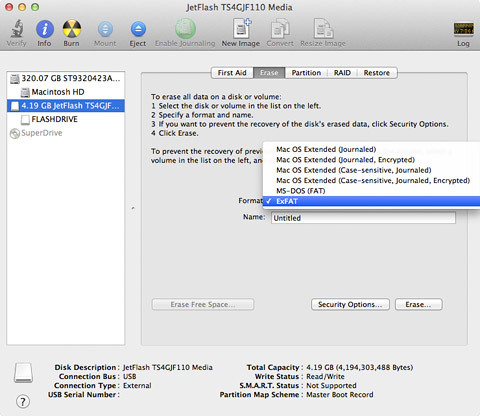Screen dimensions: 480x416
Task: Click the Erase... button
Action: [419, 304]
